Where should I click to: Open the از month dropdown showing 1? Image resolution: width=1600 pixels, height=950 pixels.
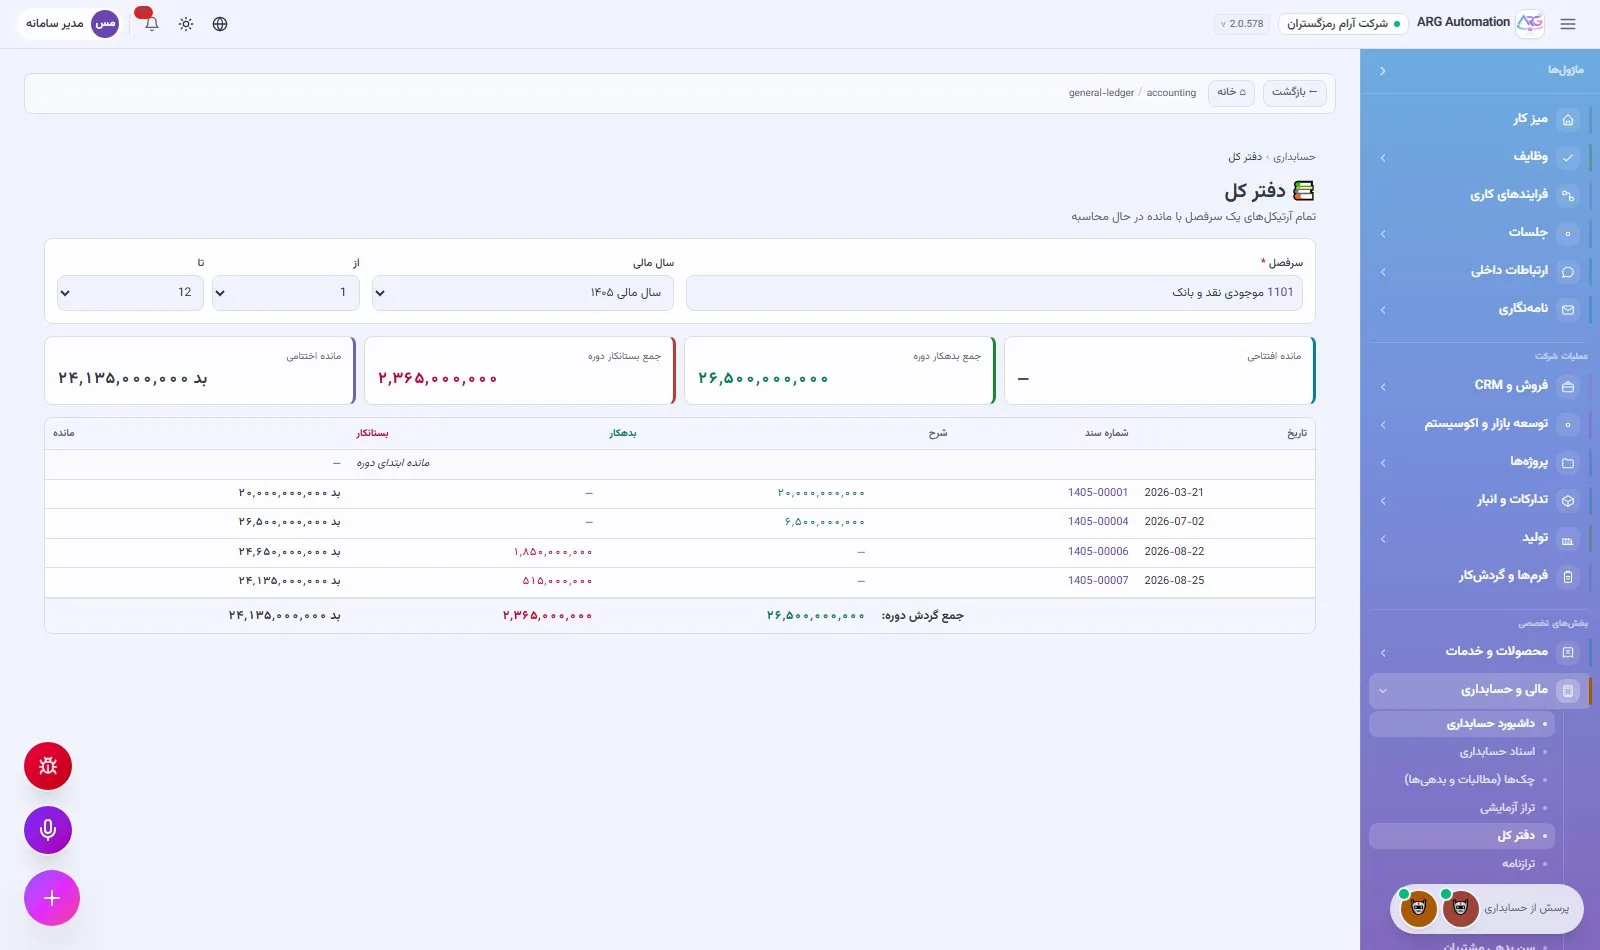(285, 293)
